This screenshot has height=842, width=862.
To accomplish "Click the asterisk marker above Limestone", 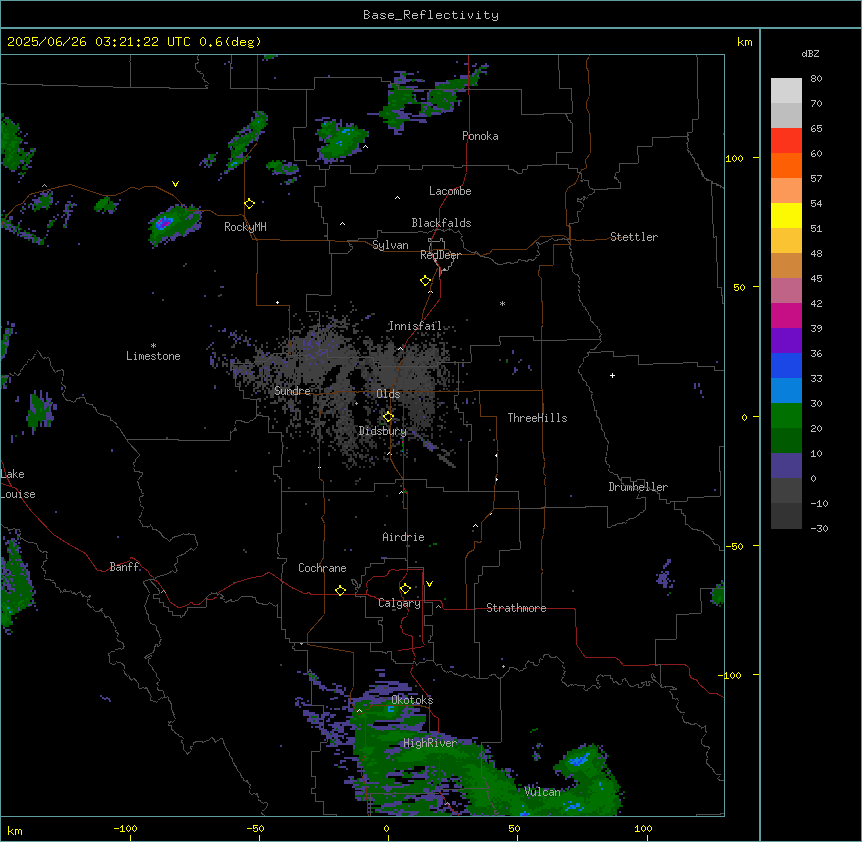I will pos(153,346).
